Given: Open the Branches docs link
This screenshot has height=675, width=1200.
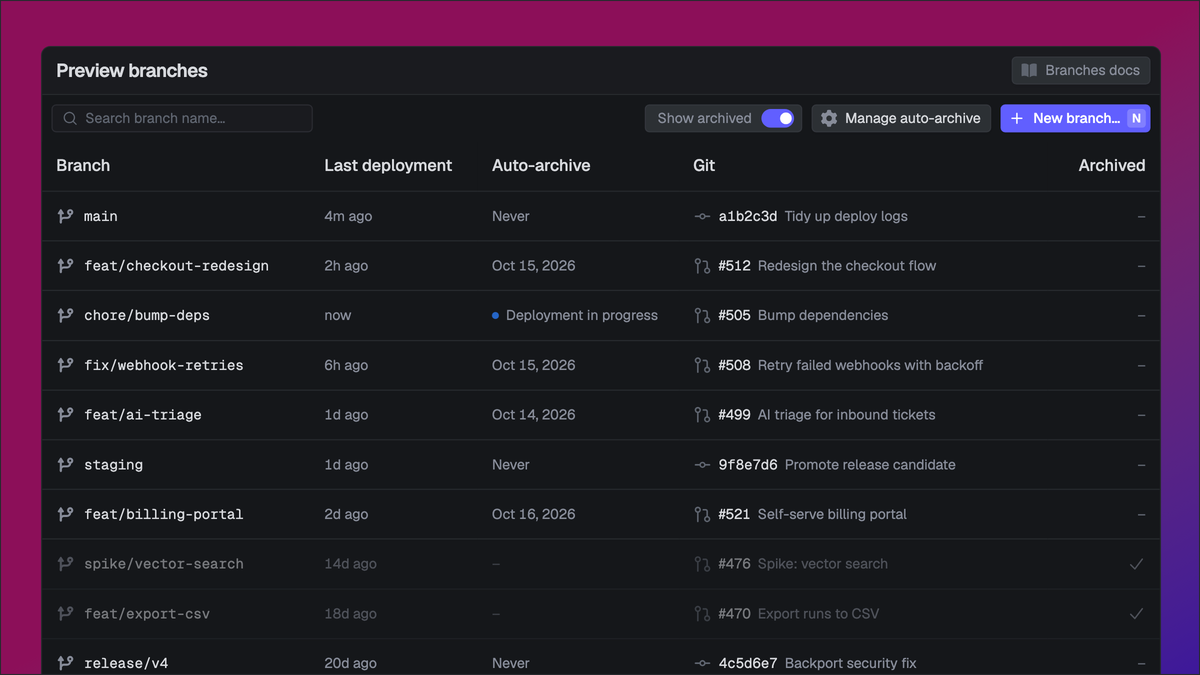Looking at the screenshot, I should tap(1081, 70).
